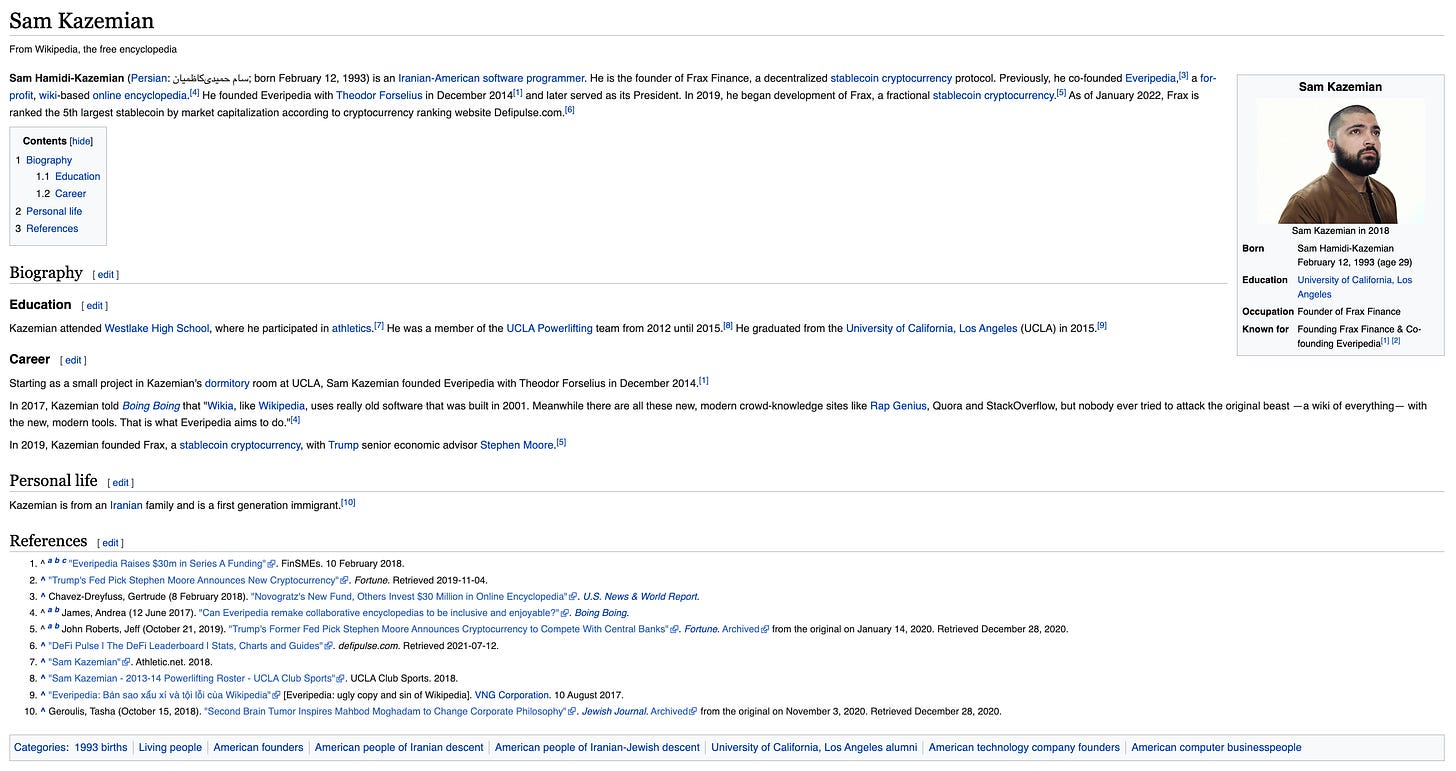Click citation [8] after 2015
Screen dimensions: 1456x771
coord(728,325)
